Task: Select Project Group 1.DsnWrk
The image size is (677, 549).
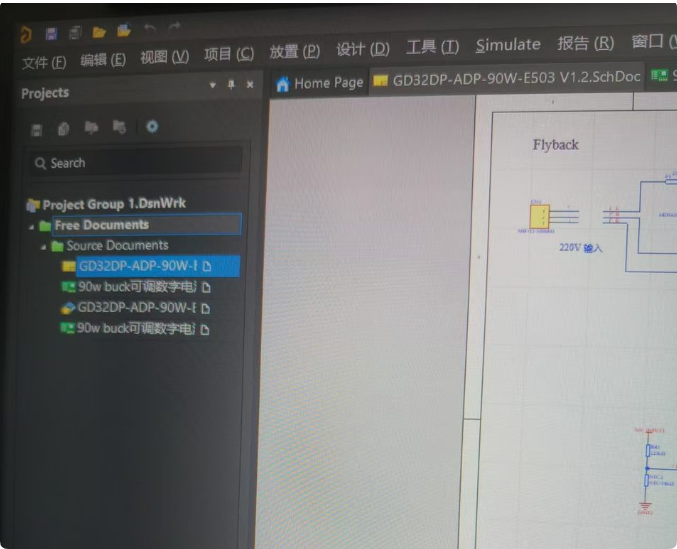Action: (114, 204)
